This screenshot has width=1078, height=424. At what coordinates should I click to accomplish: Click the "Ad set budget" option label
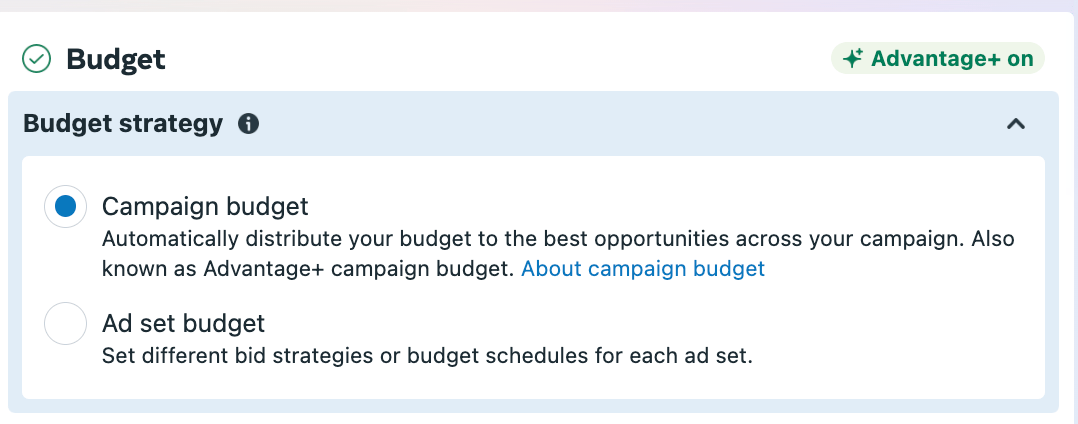click(x=183, y=324)
